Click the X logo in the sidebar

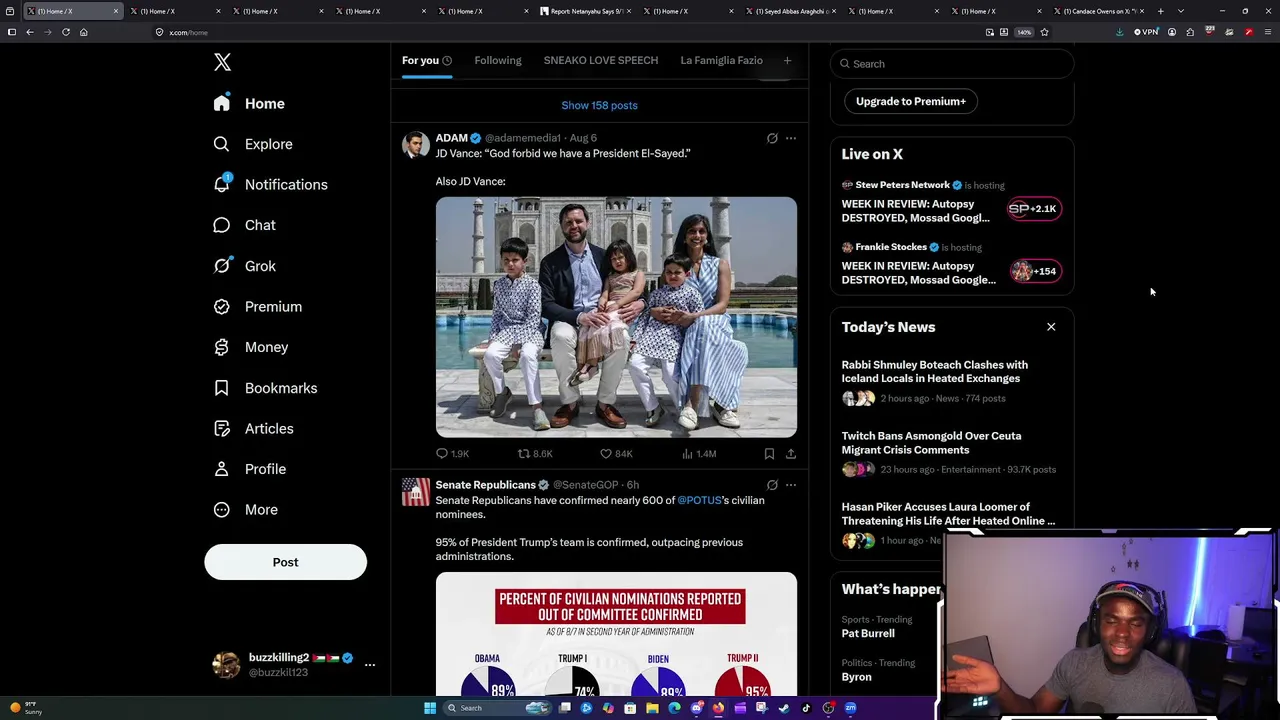222,62
